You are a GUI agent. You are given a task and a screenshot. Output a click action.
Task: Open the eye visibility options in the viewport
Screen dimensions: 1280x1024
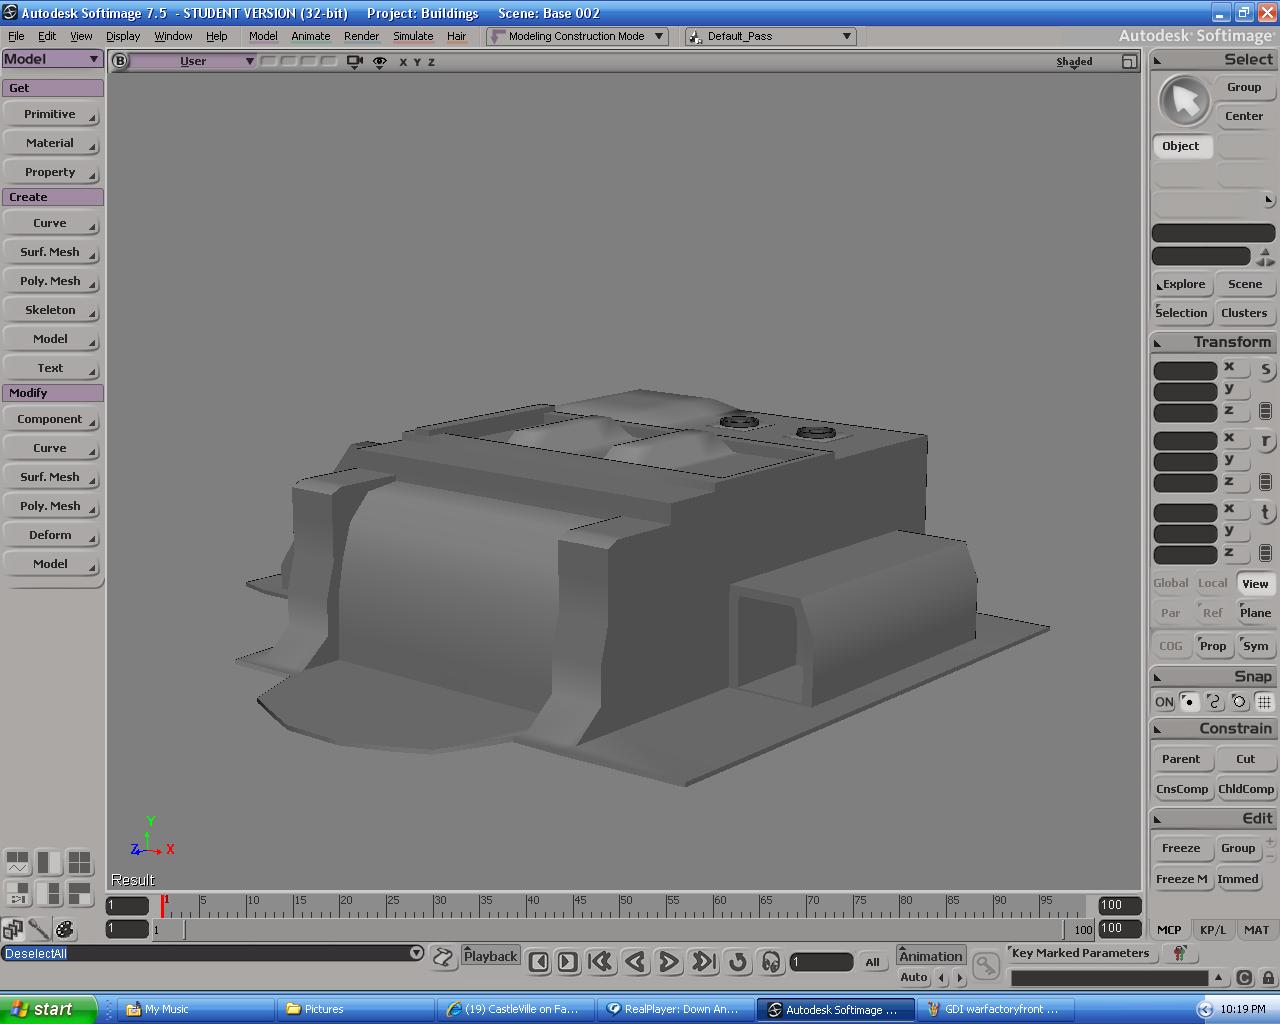[x=379, y=61]
